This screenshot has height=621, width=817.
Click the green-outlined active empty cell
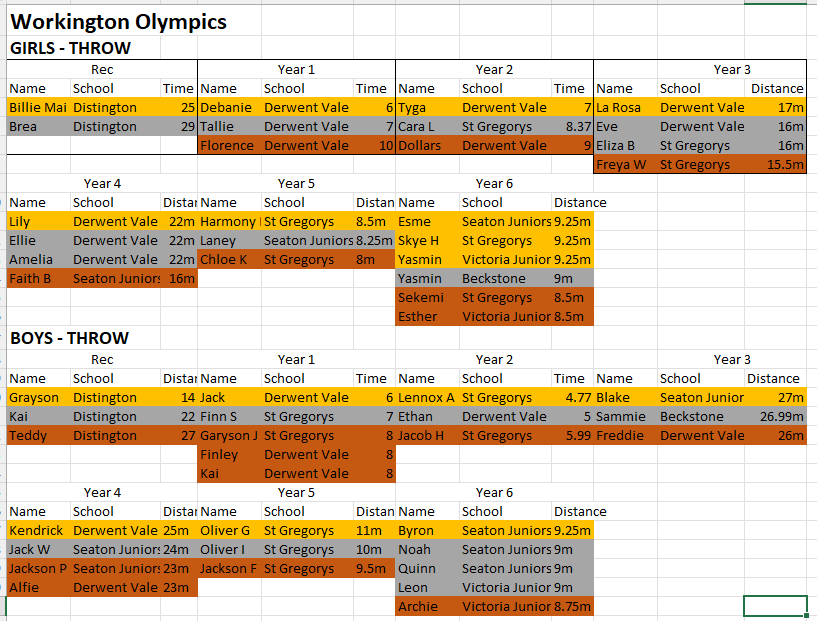[x=775, y=606]
